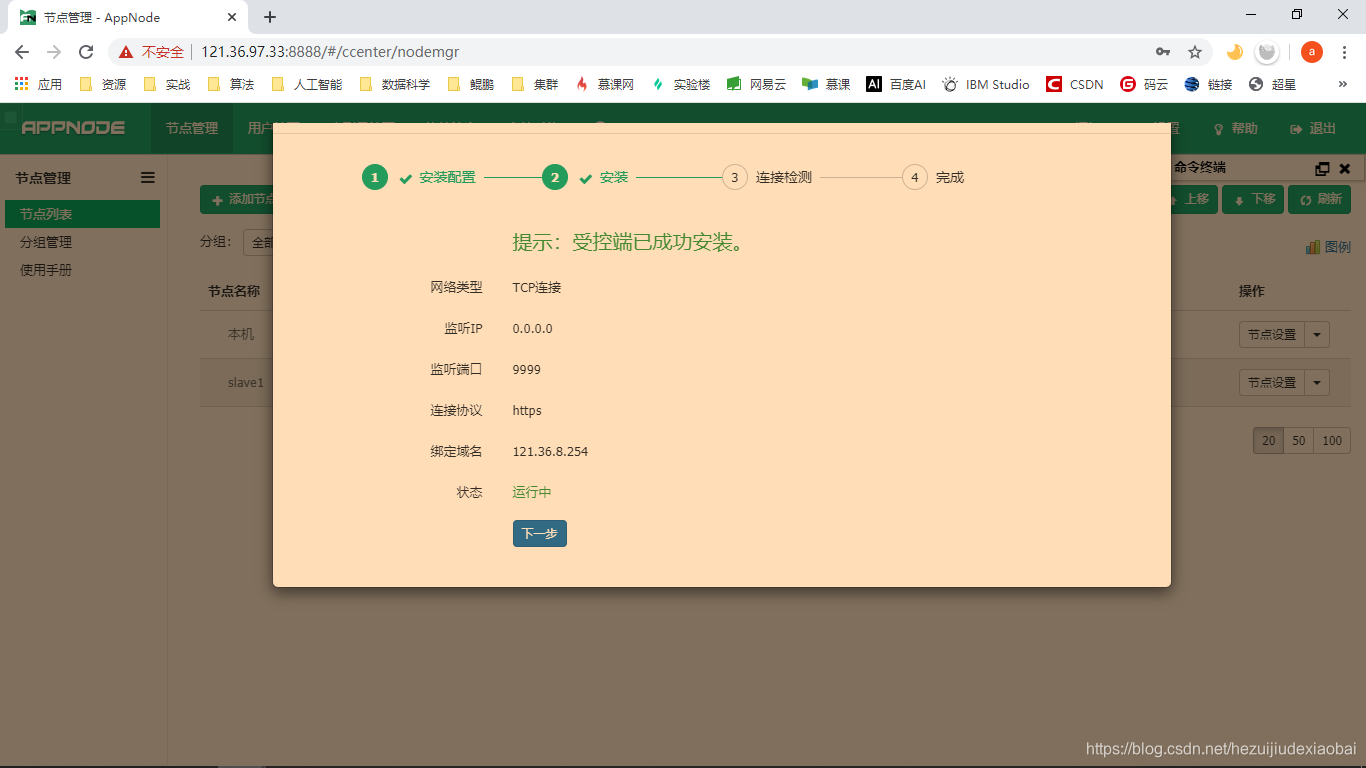Image resolution: width=1366 pixels, height=768 pixels.
Task: Click wizard step 2 安装
Action: click(585, 177)
